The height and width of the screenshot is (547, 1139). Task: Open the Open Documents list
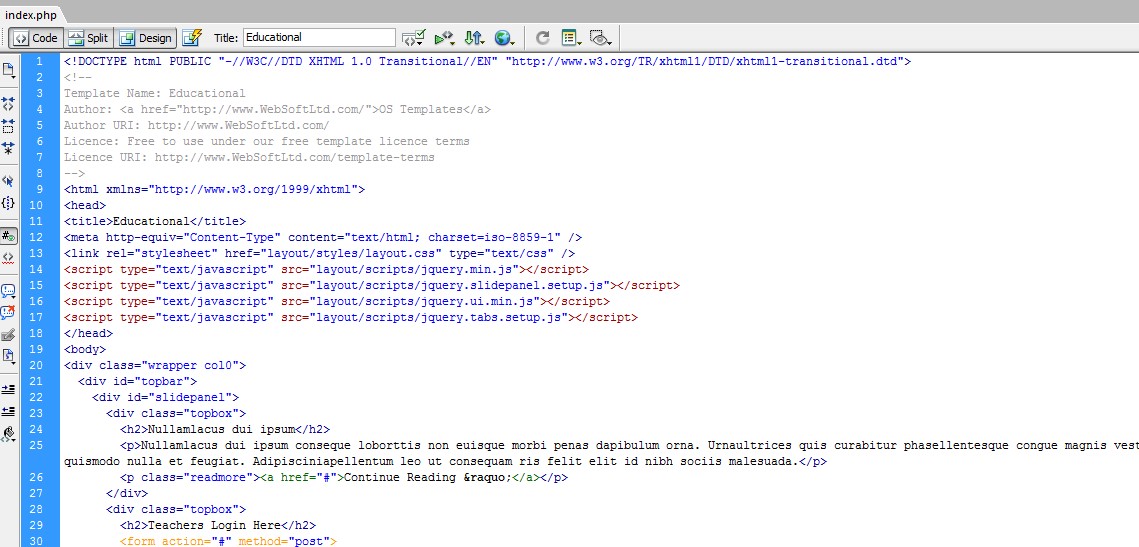pyautogui.click(x=9, y=71)
